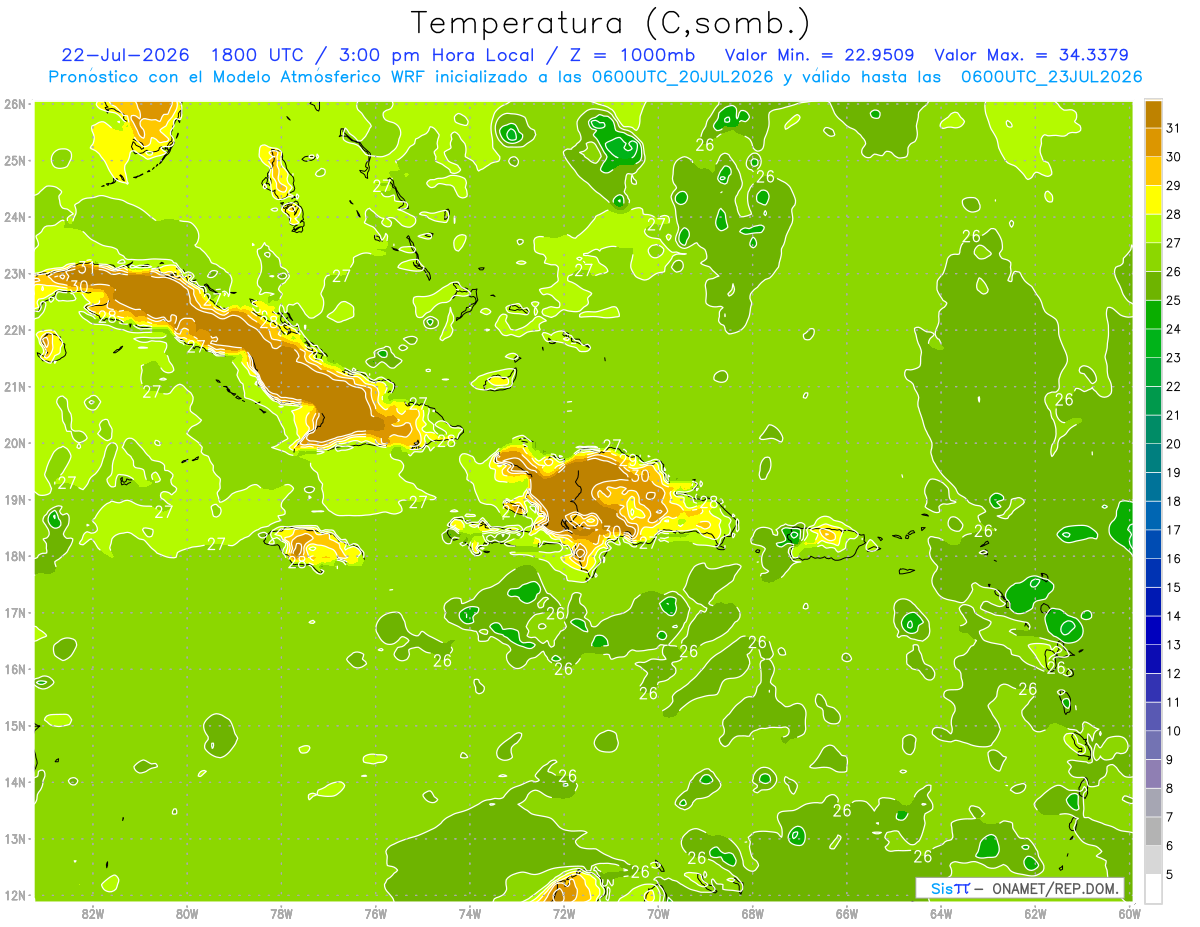Click the "76W" longitude axis label
The image size is (1200, 927).
pyautogui.click(x=375, y=913)
